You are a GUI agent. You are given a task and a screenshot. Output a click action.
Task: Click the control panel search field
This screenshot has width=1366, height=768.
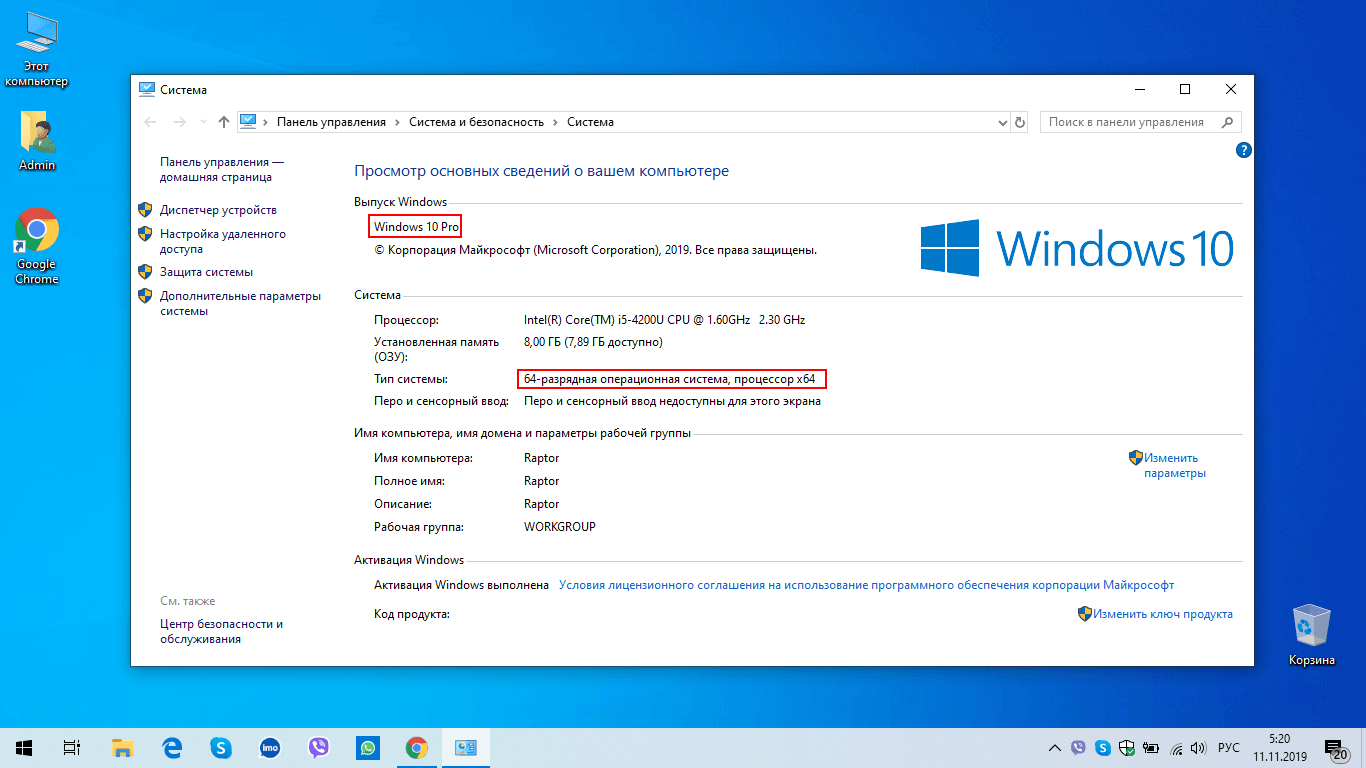[x=1130, y=122]
